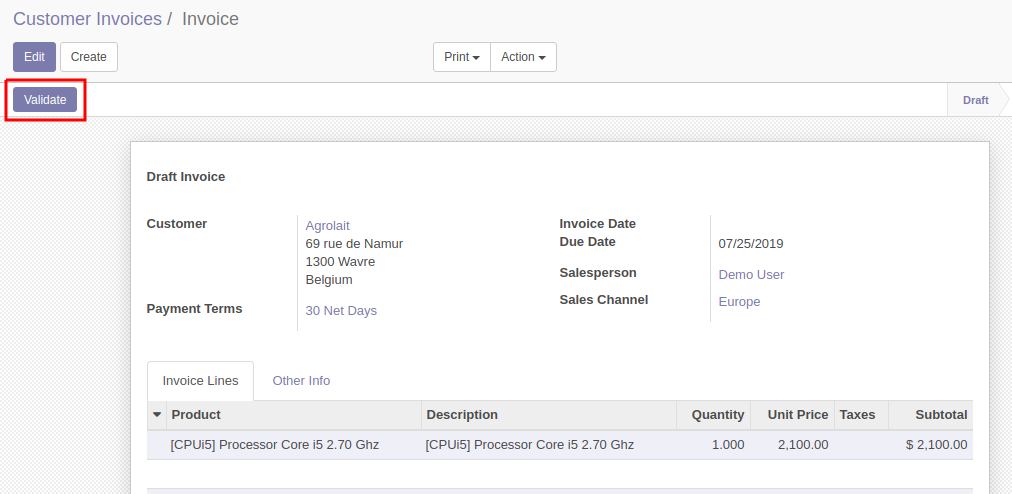Open the Print dropdown menu
This screenshot has width=1012, height=494.
point(461,57)
